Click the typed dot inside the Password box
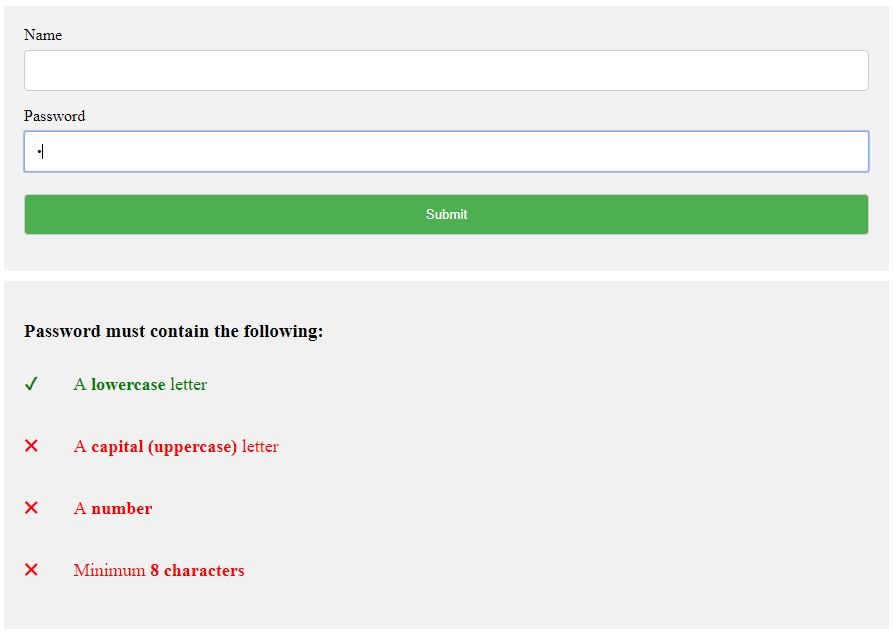Viewport: 893px width, 634px height. (38, 151)
